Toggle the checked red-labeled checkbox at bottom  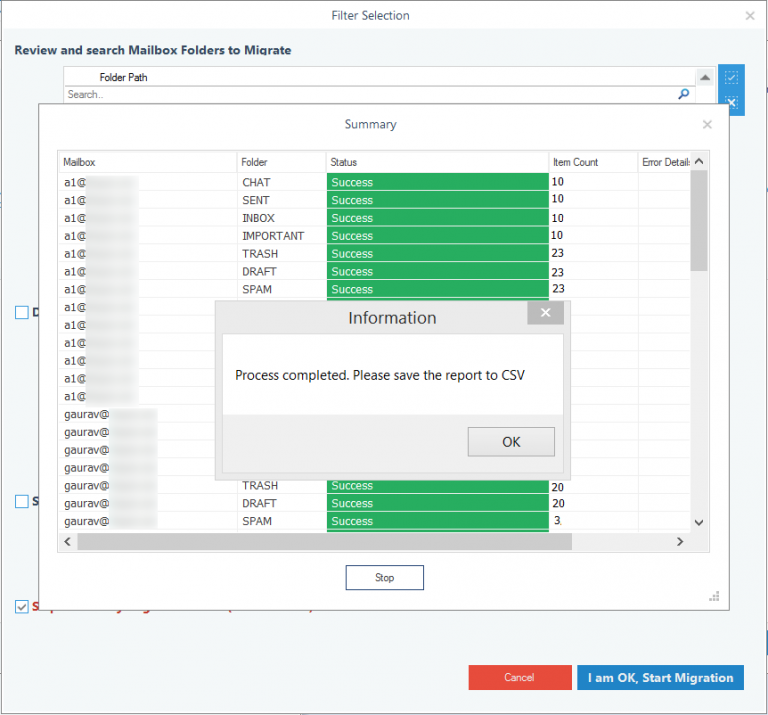22,606
